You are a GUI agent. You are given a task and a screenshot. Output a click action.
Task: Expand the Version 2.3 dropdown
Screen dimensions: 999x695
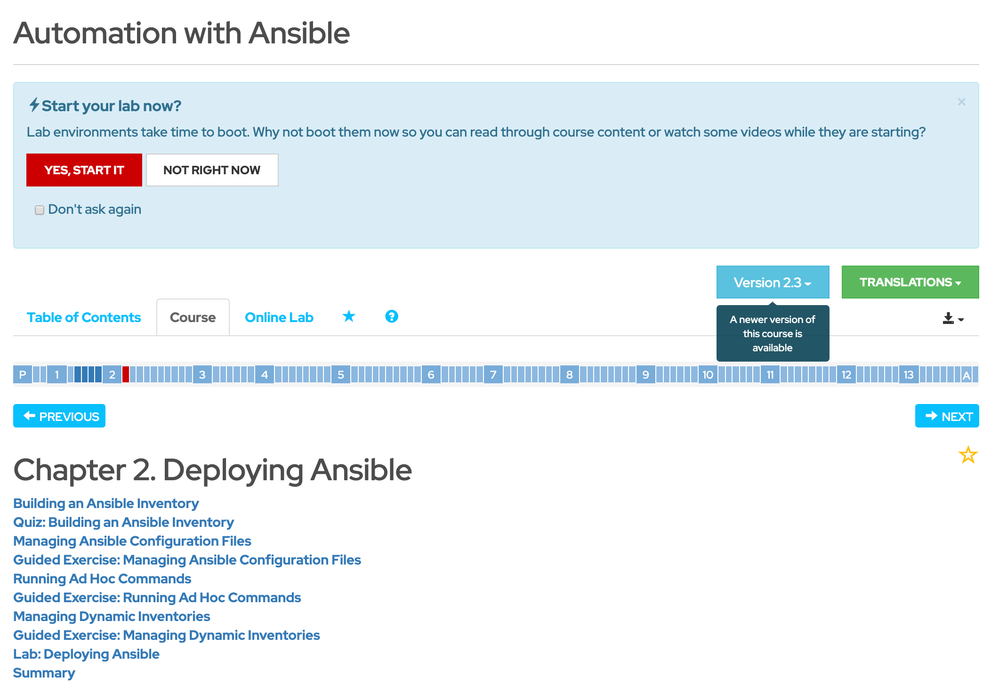[772, 283]
